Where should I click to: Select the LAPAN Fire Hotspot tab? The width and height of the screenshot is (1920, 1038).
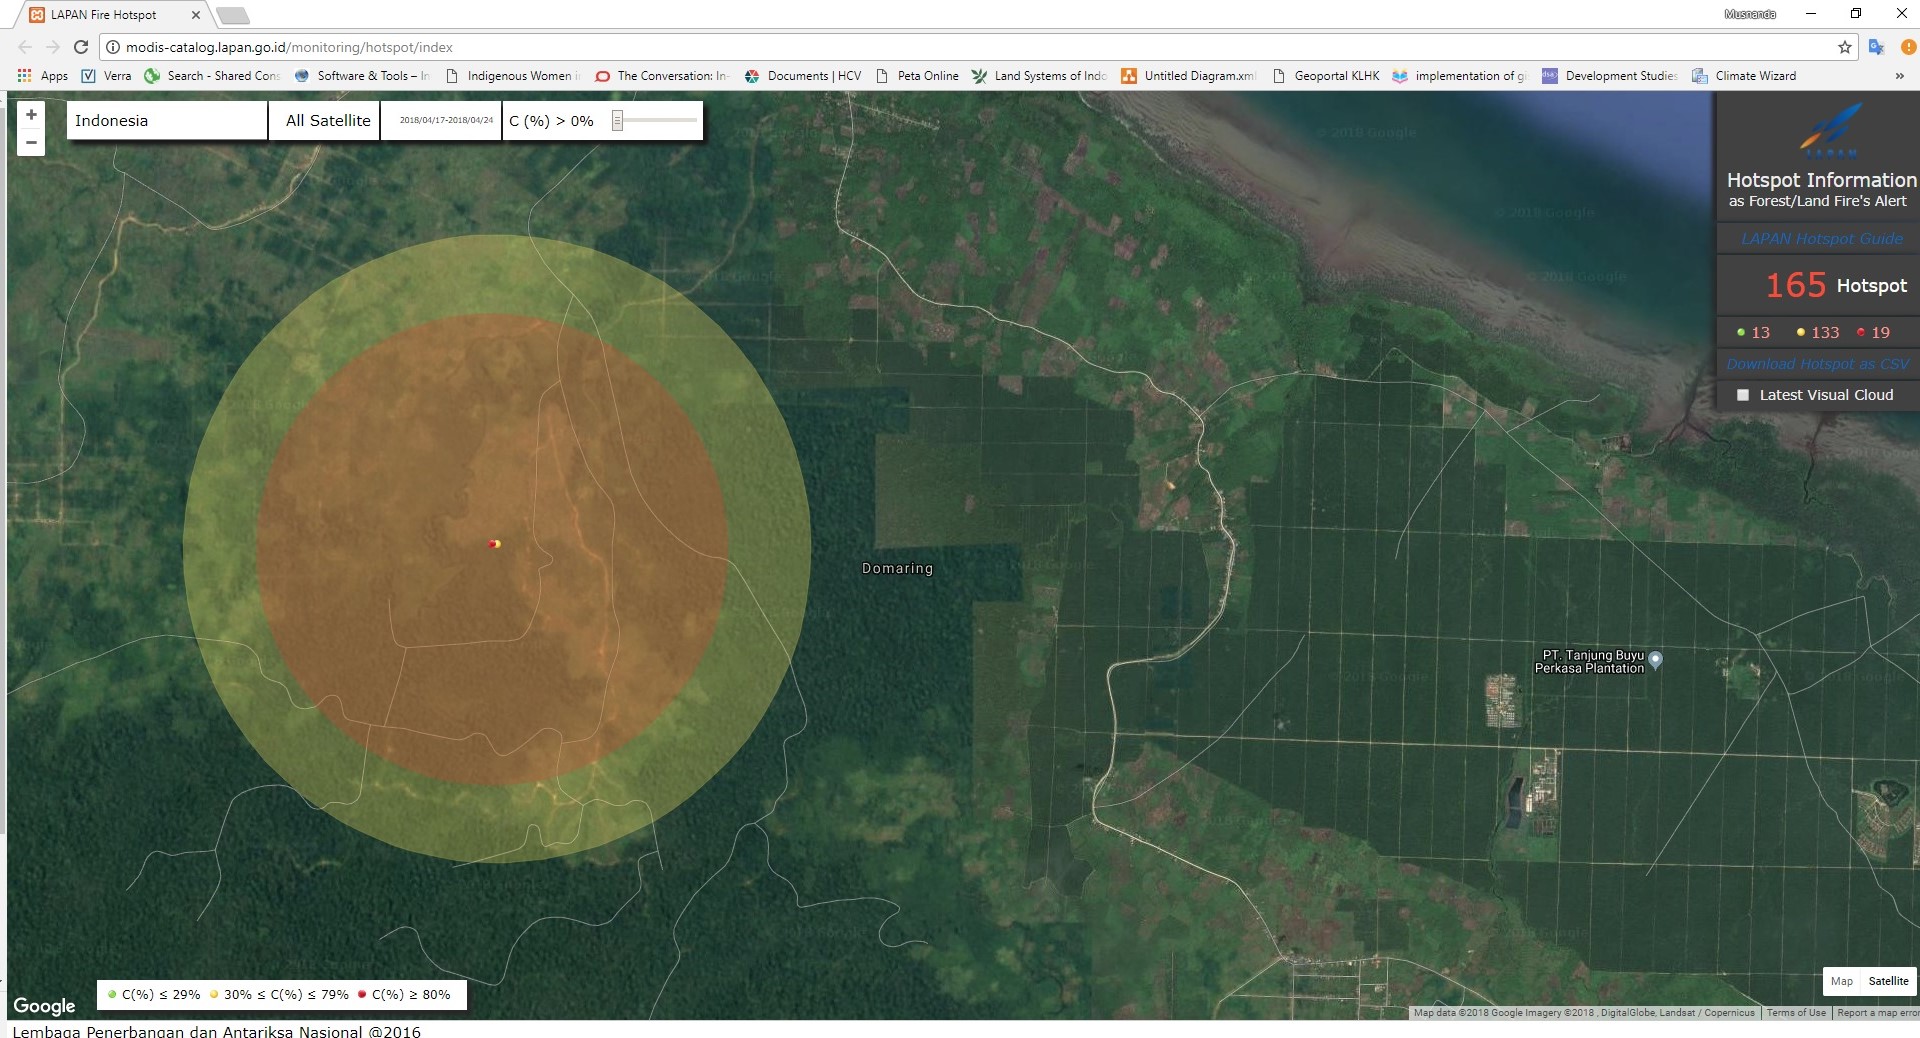(x=104, y=15)
